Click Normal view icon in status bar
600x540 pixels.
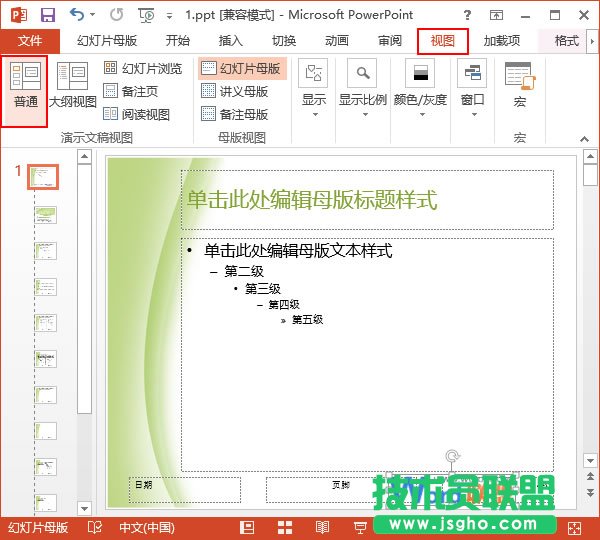click(x=247, y=528)
